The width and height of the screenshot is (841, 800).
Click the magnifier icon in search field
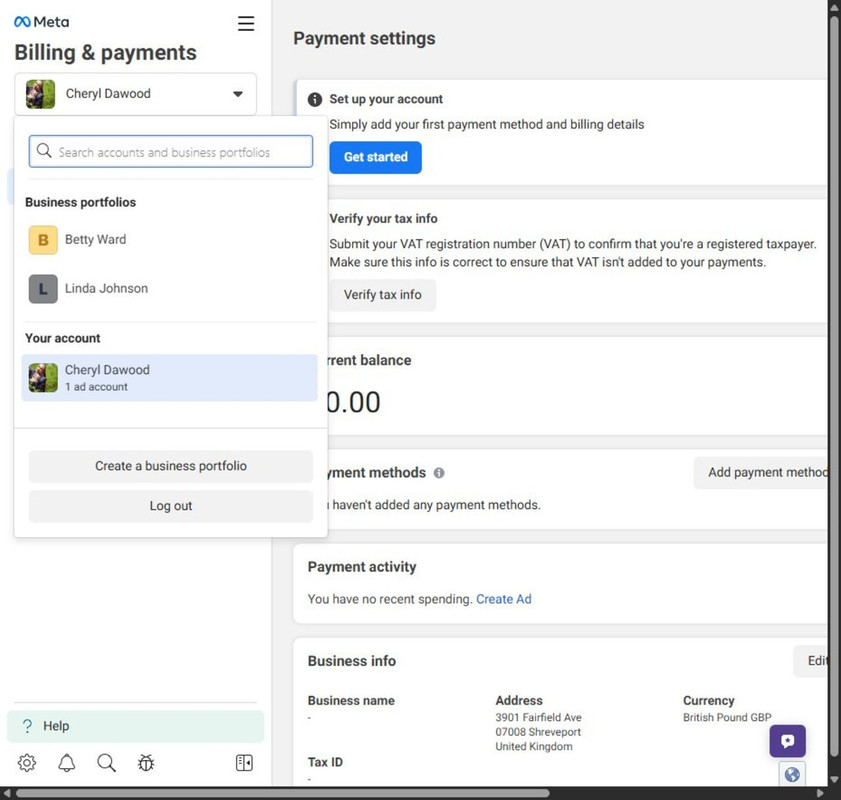pyautogui.click(x=44, y=151)
